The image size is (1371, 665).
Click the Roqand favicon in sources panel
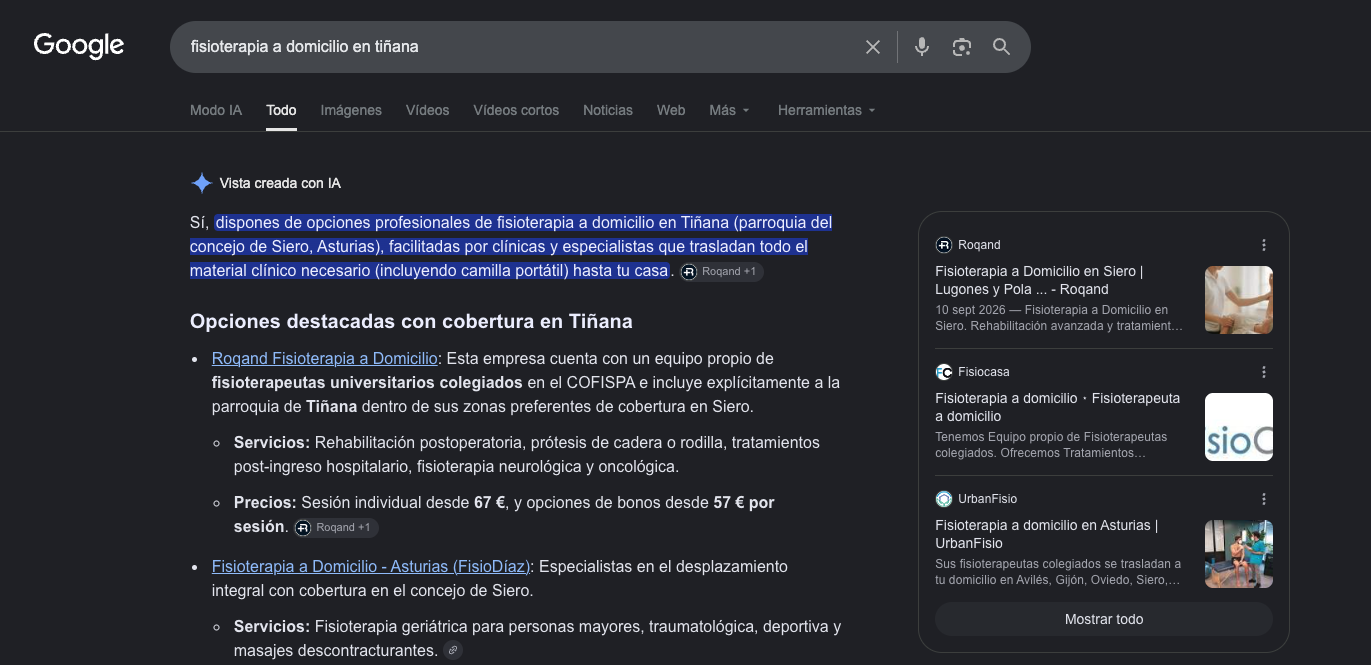(943, 245)
